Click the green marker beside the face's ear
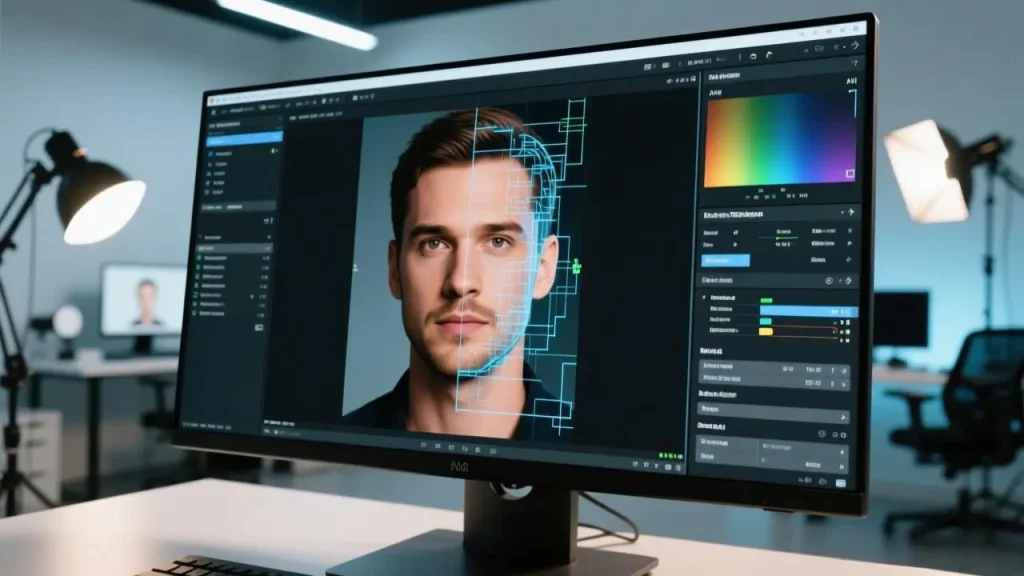Viewport: 1024px width, 576px height. [x=576, y=266]
